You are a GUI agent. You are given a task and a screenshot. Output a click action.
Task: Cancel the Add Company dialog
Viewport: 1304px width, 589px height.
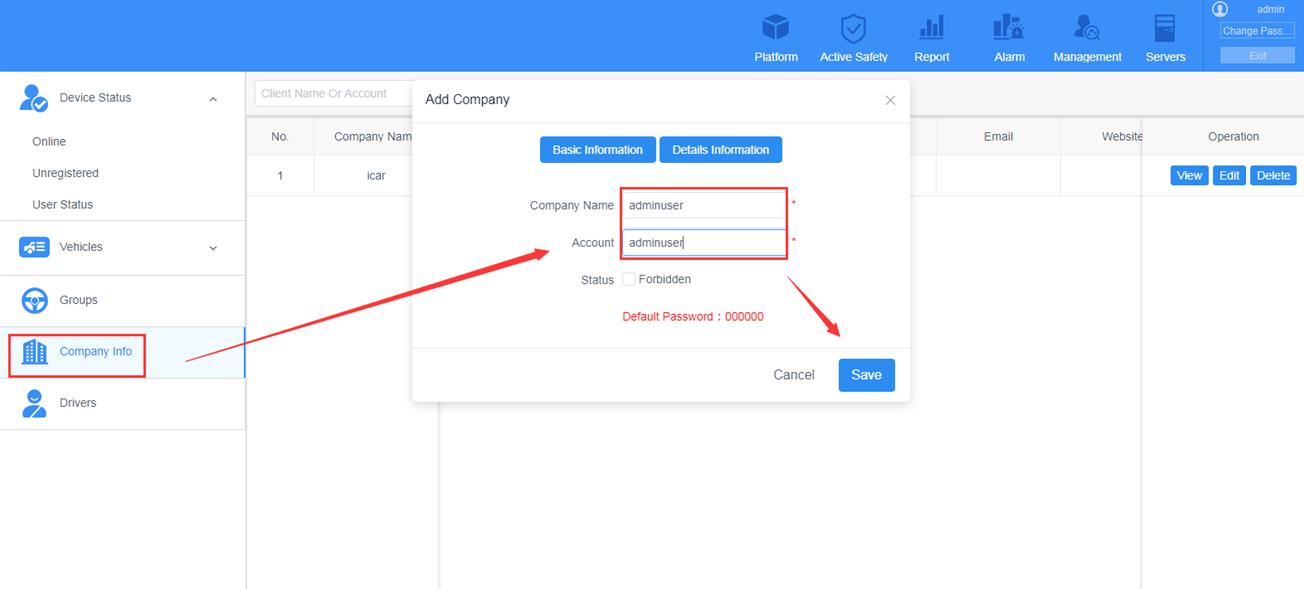794,375
